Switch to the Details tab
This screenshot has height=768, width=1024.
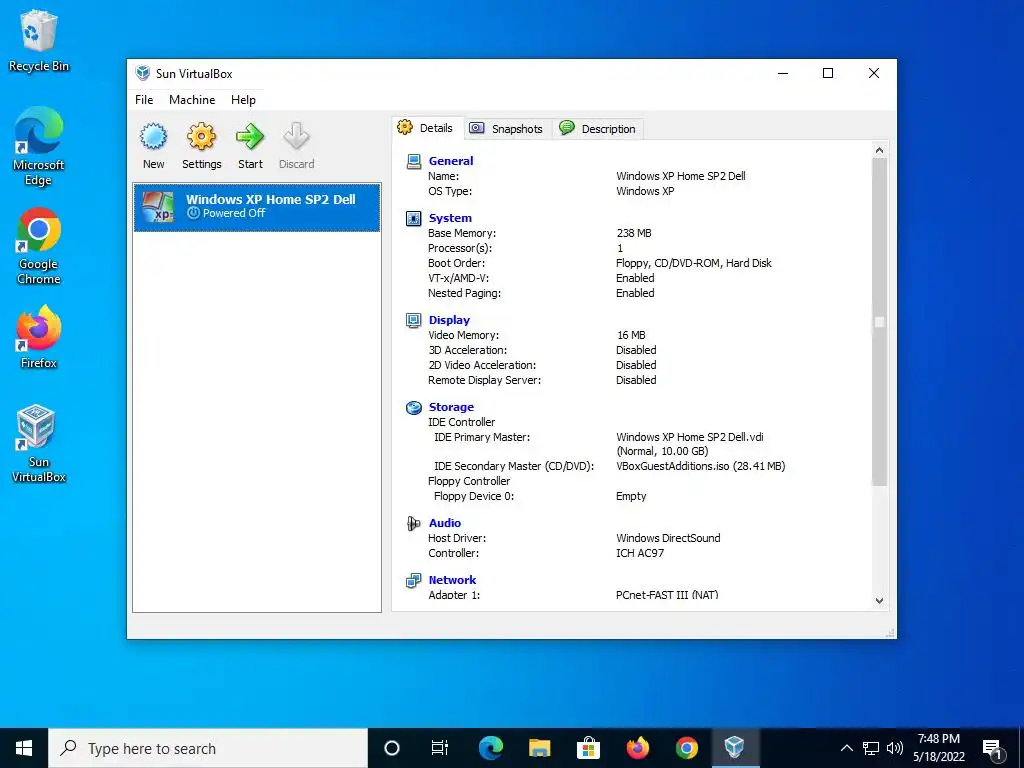(x=428, y=128)
